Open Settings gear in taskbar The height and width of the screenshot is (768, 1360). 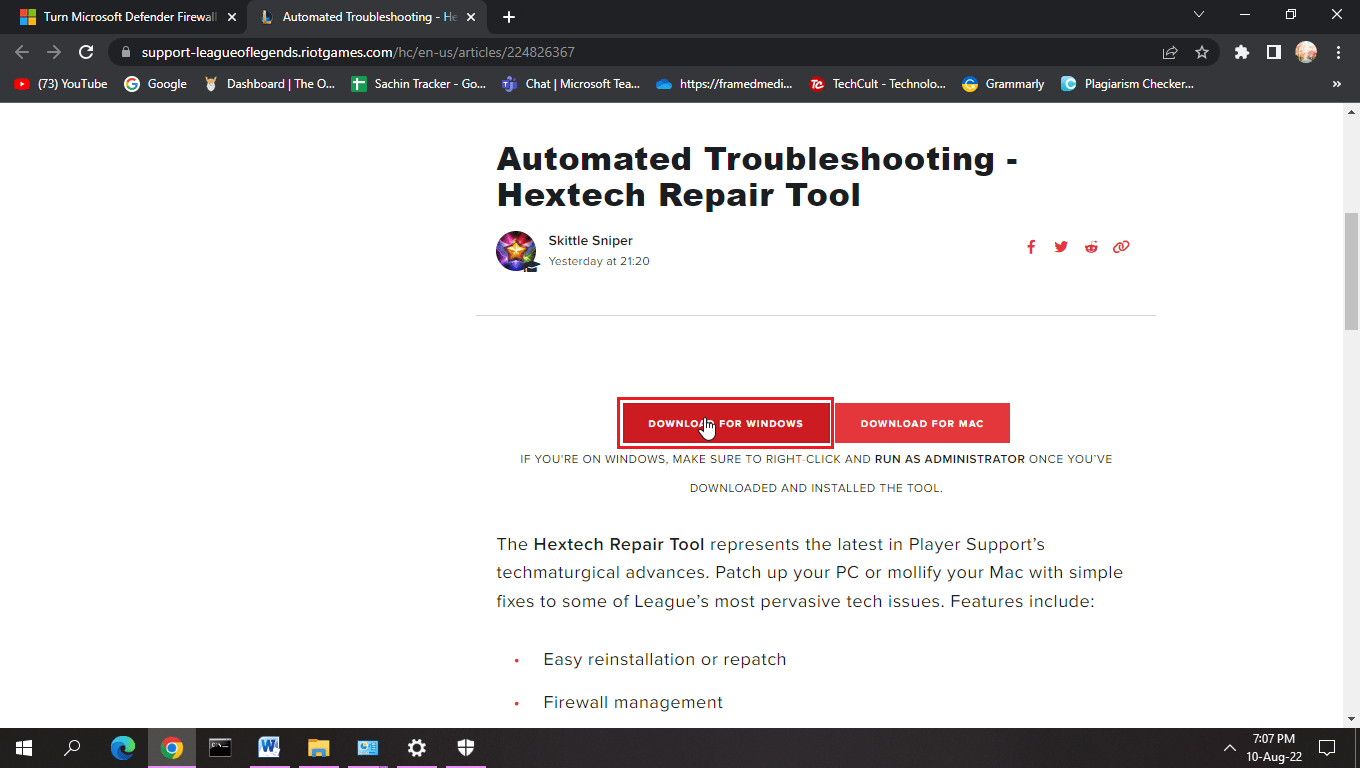pyautogui.click(x=417, y=747)
